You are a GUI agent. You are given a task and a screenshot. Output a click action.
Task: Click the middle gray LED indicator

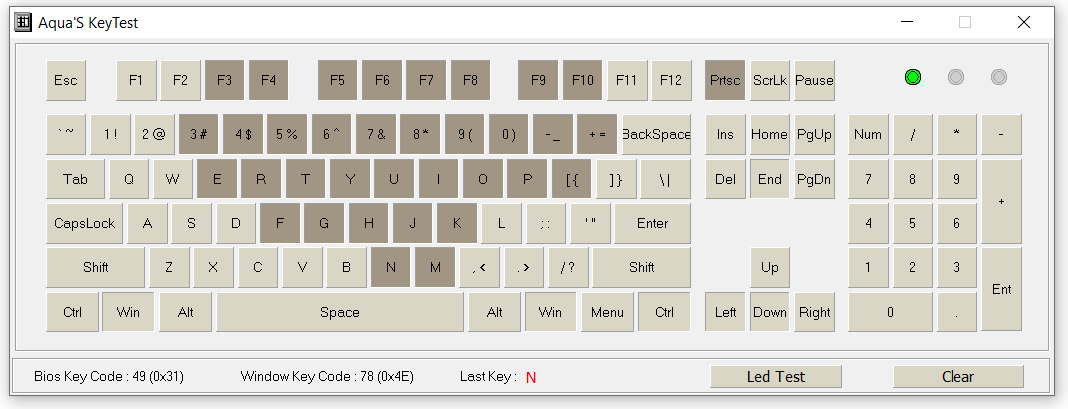tap(956, 77)
